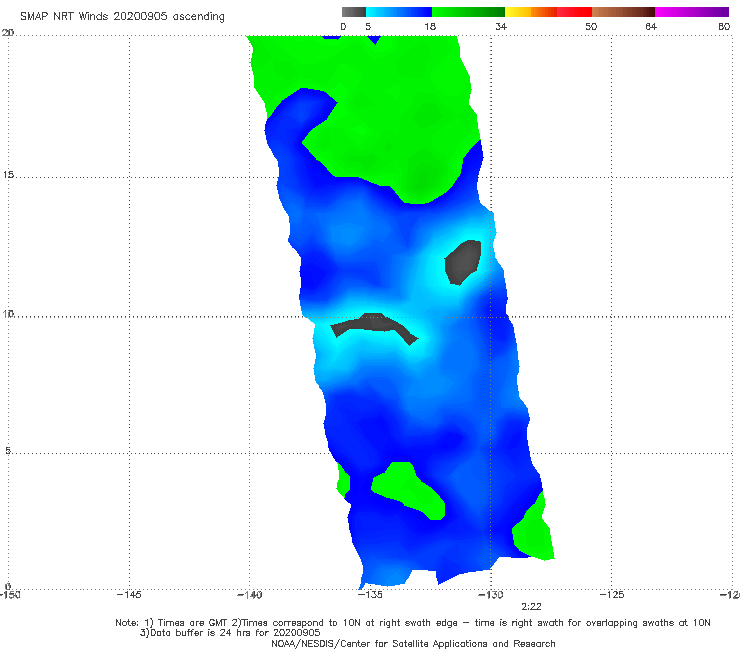
Task: Click the swath time label "2:22"
Action: tap(531, 607)
